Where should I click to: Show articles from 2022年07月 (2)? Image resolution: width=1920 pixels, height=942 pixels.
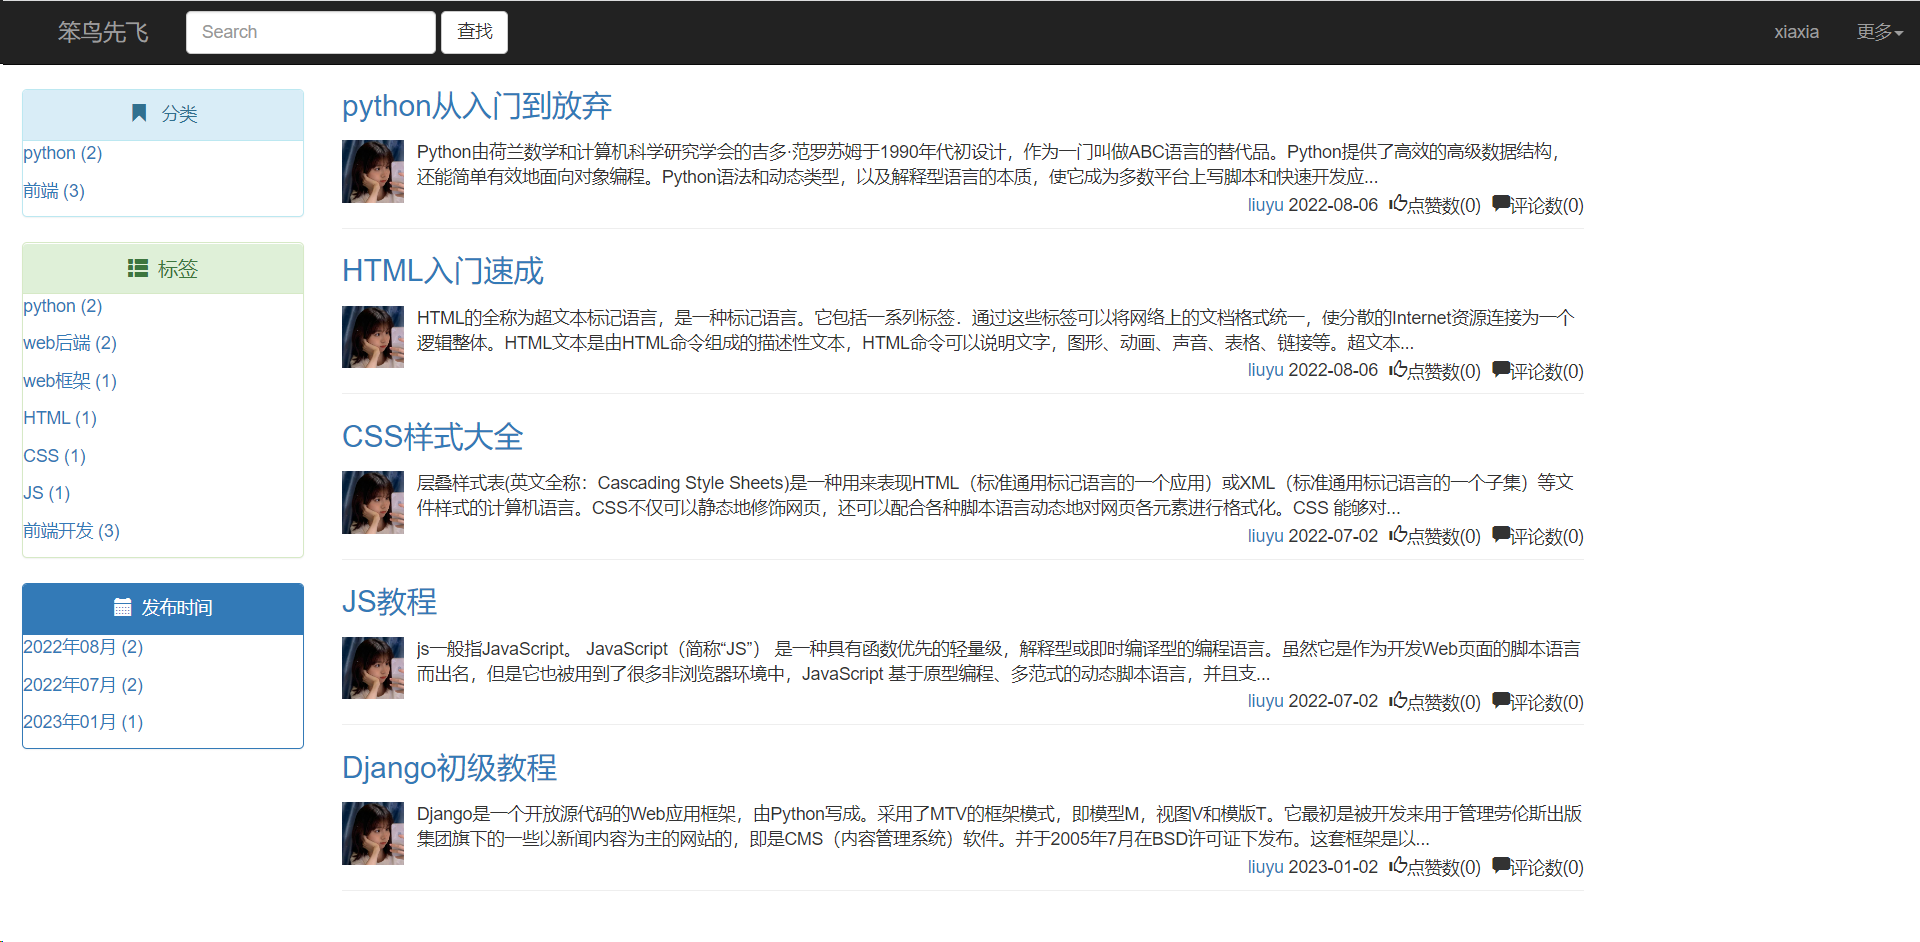pyautogui.click(x=83, y=685)
